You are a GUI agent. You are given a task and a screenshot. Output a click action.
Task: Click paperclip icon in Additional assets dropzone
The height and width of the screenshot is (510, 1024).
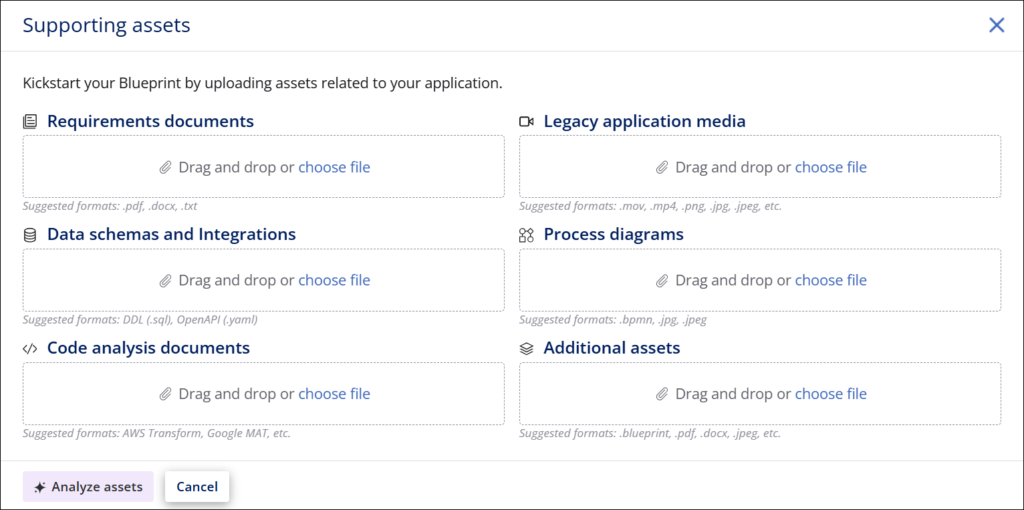point(662,395)
